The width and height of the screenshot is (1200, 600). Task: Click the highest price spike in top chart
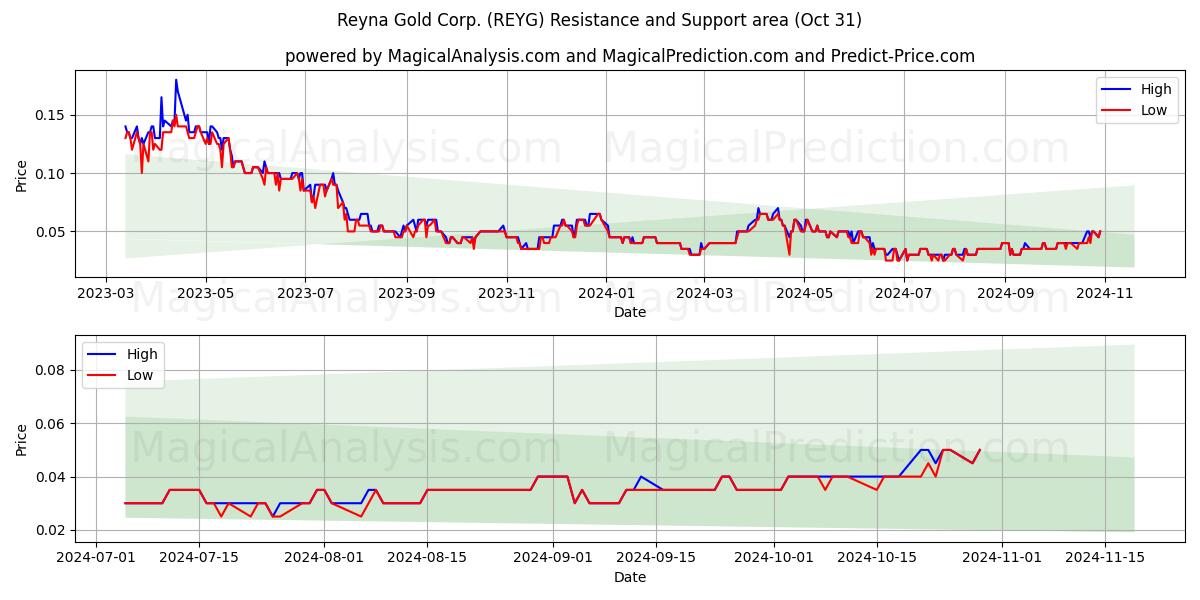[176, 80]
